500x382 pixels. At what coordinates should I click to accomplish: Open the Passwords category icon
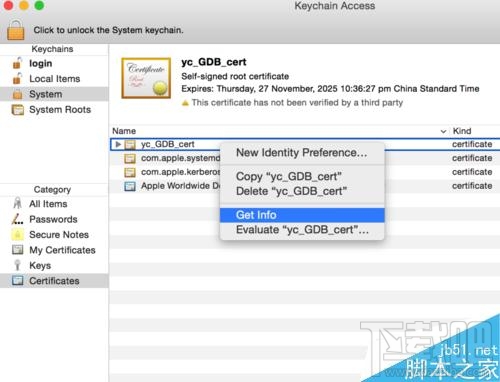(17, 219)
